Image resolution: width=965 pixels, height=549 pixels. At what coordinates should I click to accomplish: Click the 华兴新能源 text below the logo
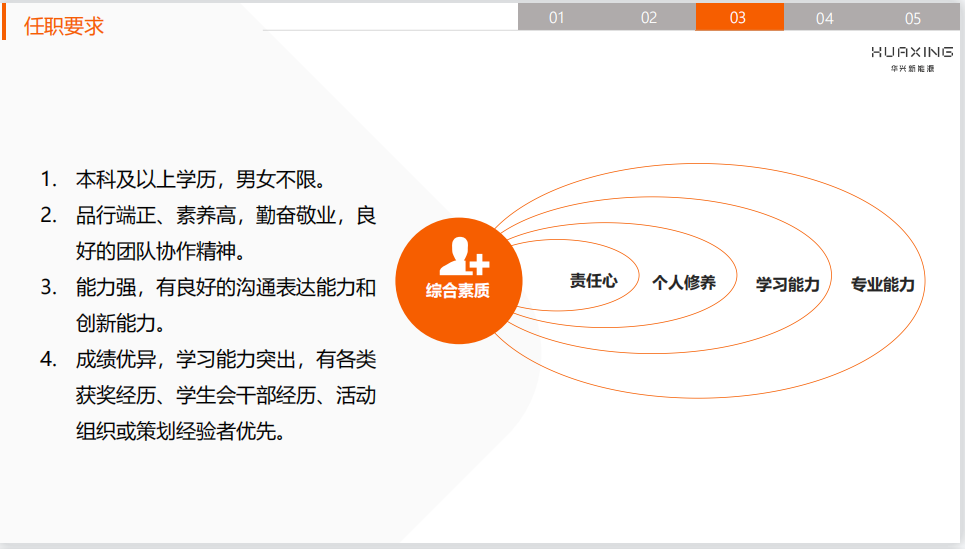(911, 69)
